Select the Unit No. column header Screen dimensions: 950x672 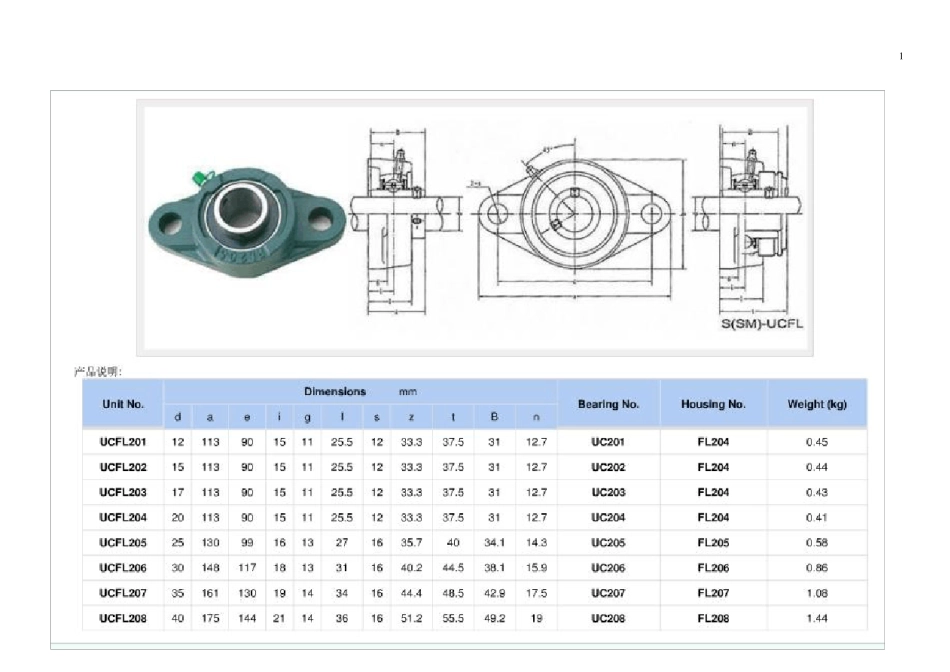(x=123, y=404)
